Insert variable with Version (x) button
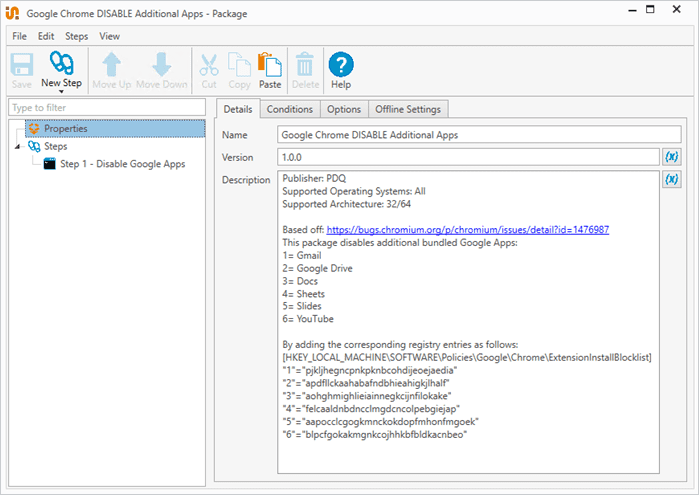 [x=671, y=157]
